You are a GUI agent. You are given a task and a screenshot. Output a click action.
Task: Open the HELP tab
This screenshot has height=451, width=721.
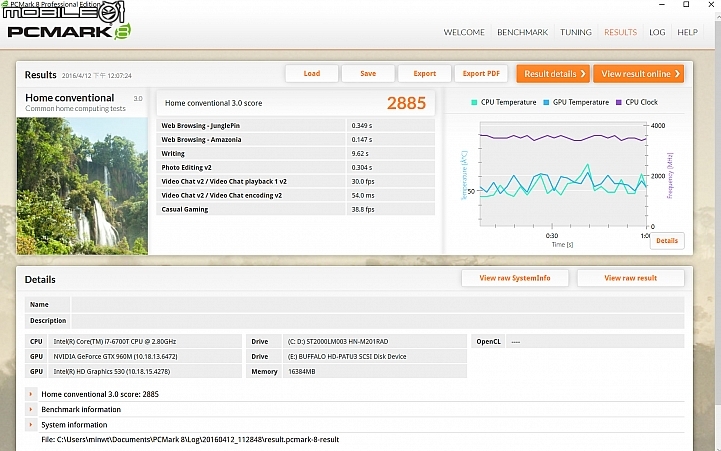coord(687,32)
